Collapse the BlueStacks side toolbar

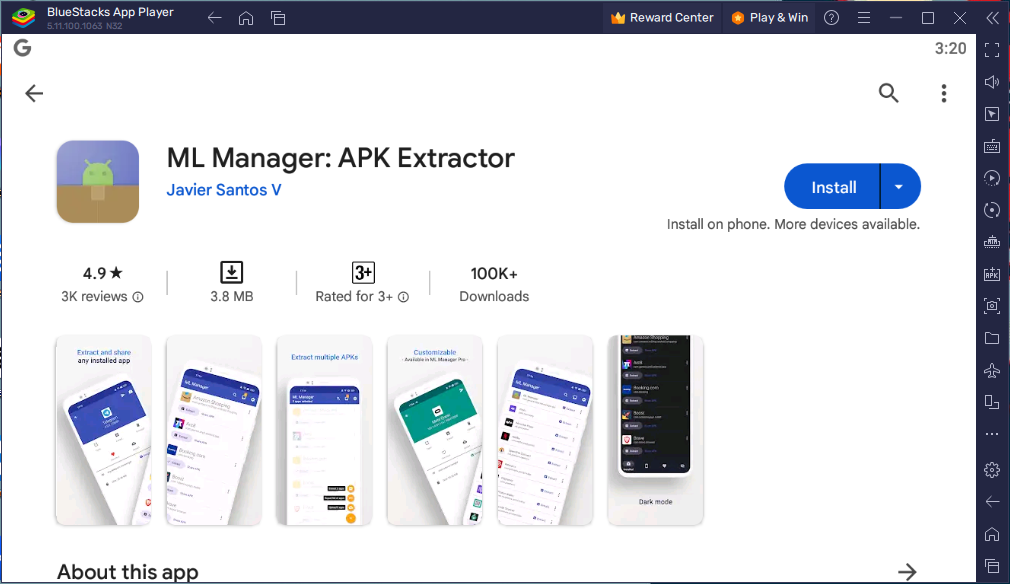pos(993,18)
